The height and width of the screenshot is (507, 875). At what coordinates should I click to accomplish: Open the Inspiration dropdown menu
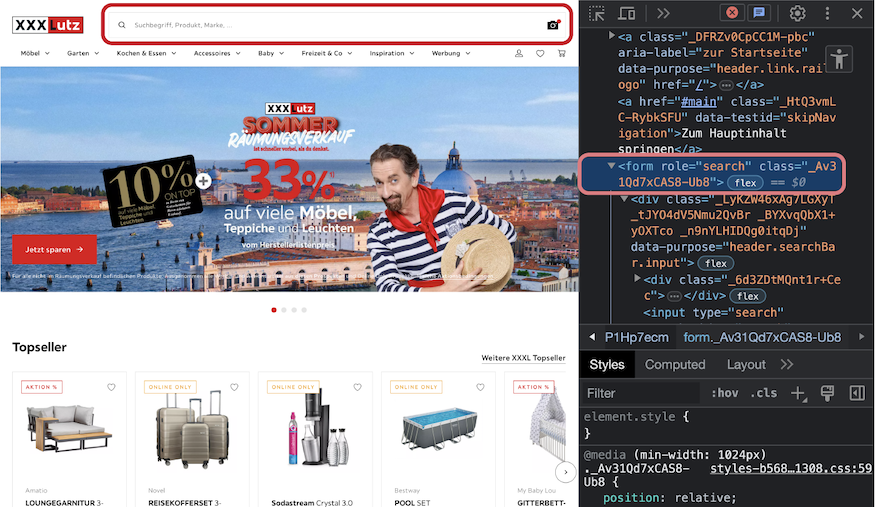pos(392,54)
